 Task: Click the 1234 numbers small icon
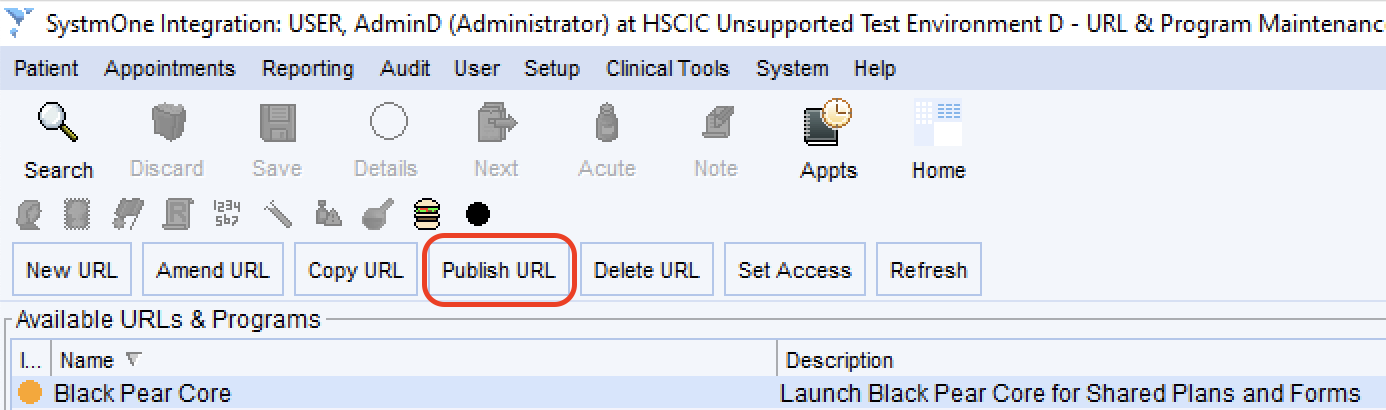(x=227, y=213)
